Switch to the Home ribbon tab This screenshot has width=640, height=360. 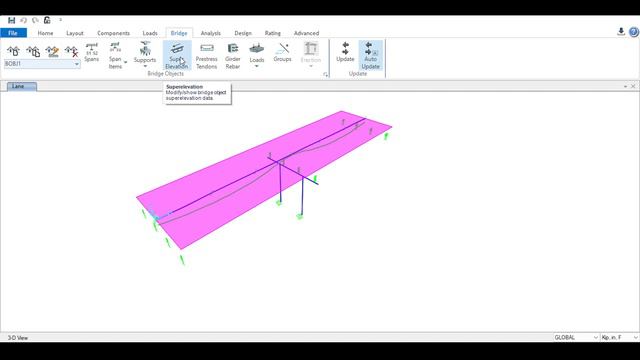click(x=45, y=33)
